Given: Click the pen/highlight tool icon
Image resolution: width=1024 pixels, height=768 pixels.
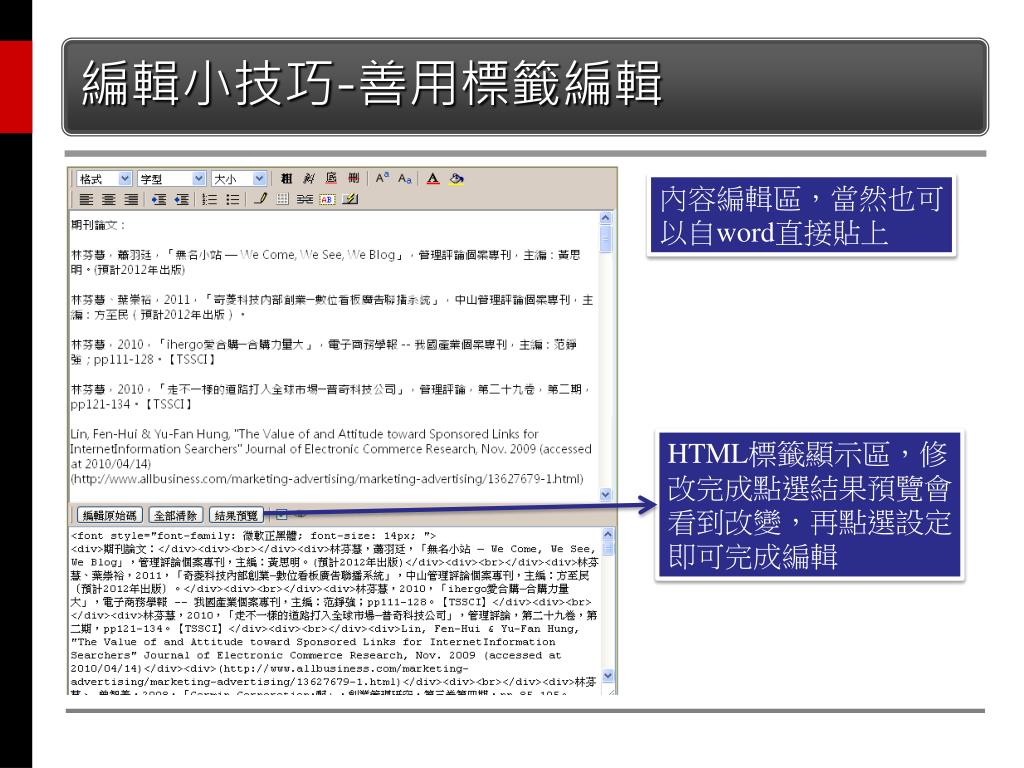Looking at the screenshot, I should [x=261, y=199].
